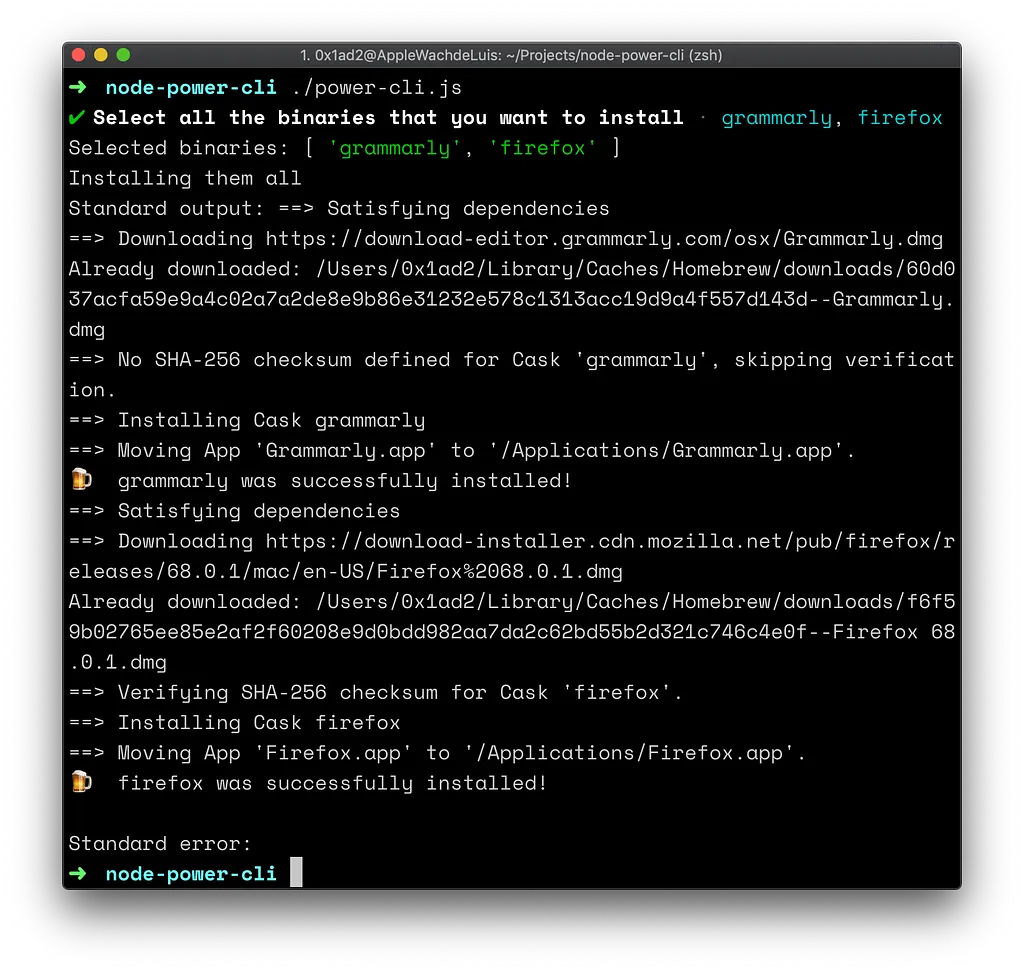1024x972 pixels.
Task: Click the cyan 'grammarly,' answer text
Action: pos(782,118)
